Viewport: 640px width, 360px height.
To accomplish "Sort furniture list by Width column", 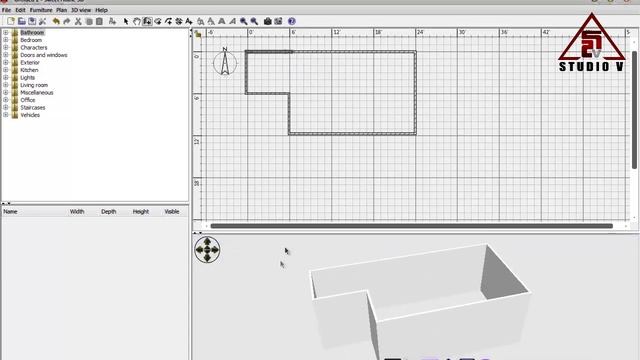I will click(77, 211).
